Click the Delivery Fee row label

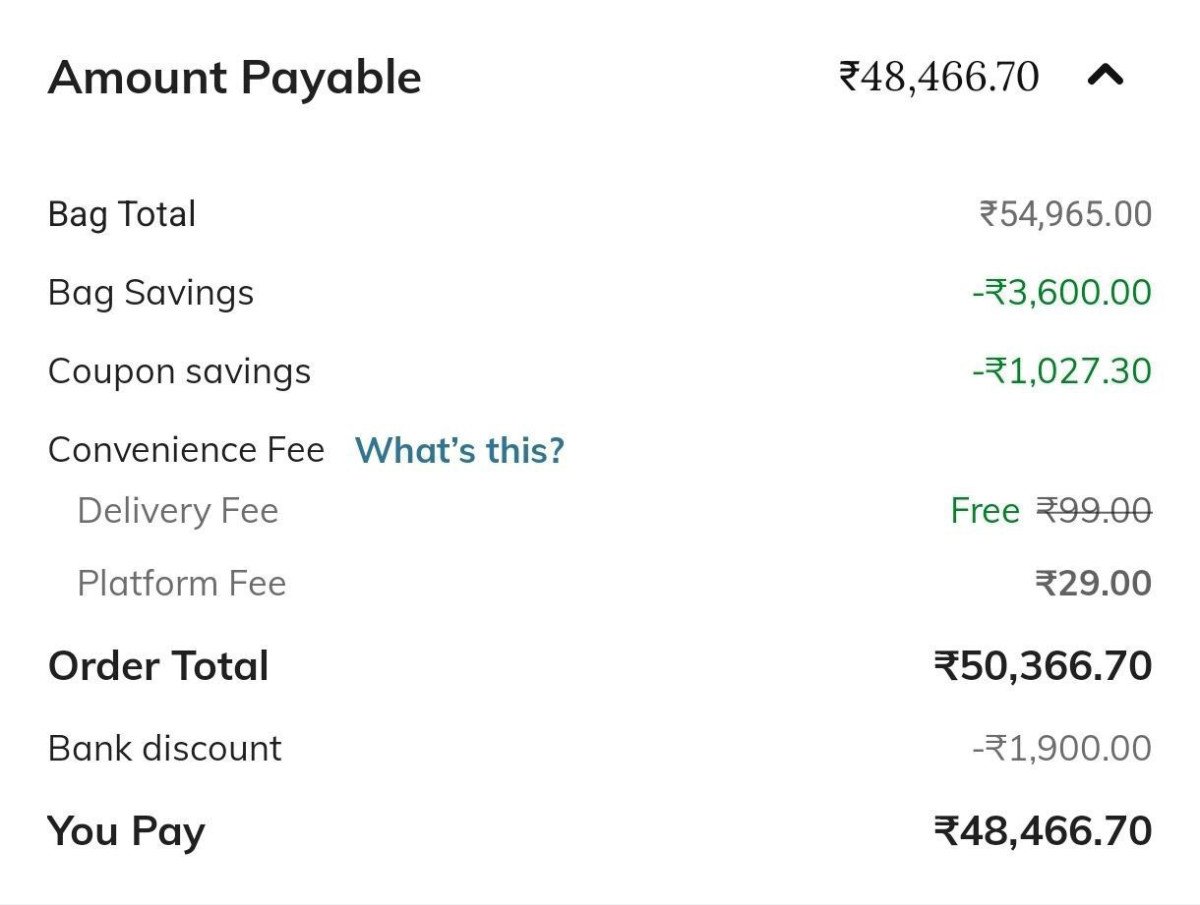(178, 511)
